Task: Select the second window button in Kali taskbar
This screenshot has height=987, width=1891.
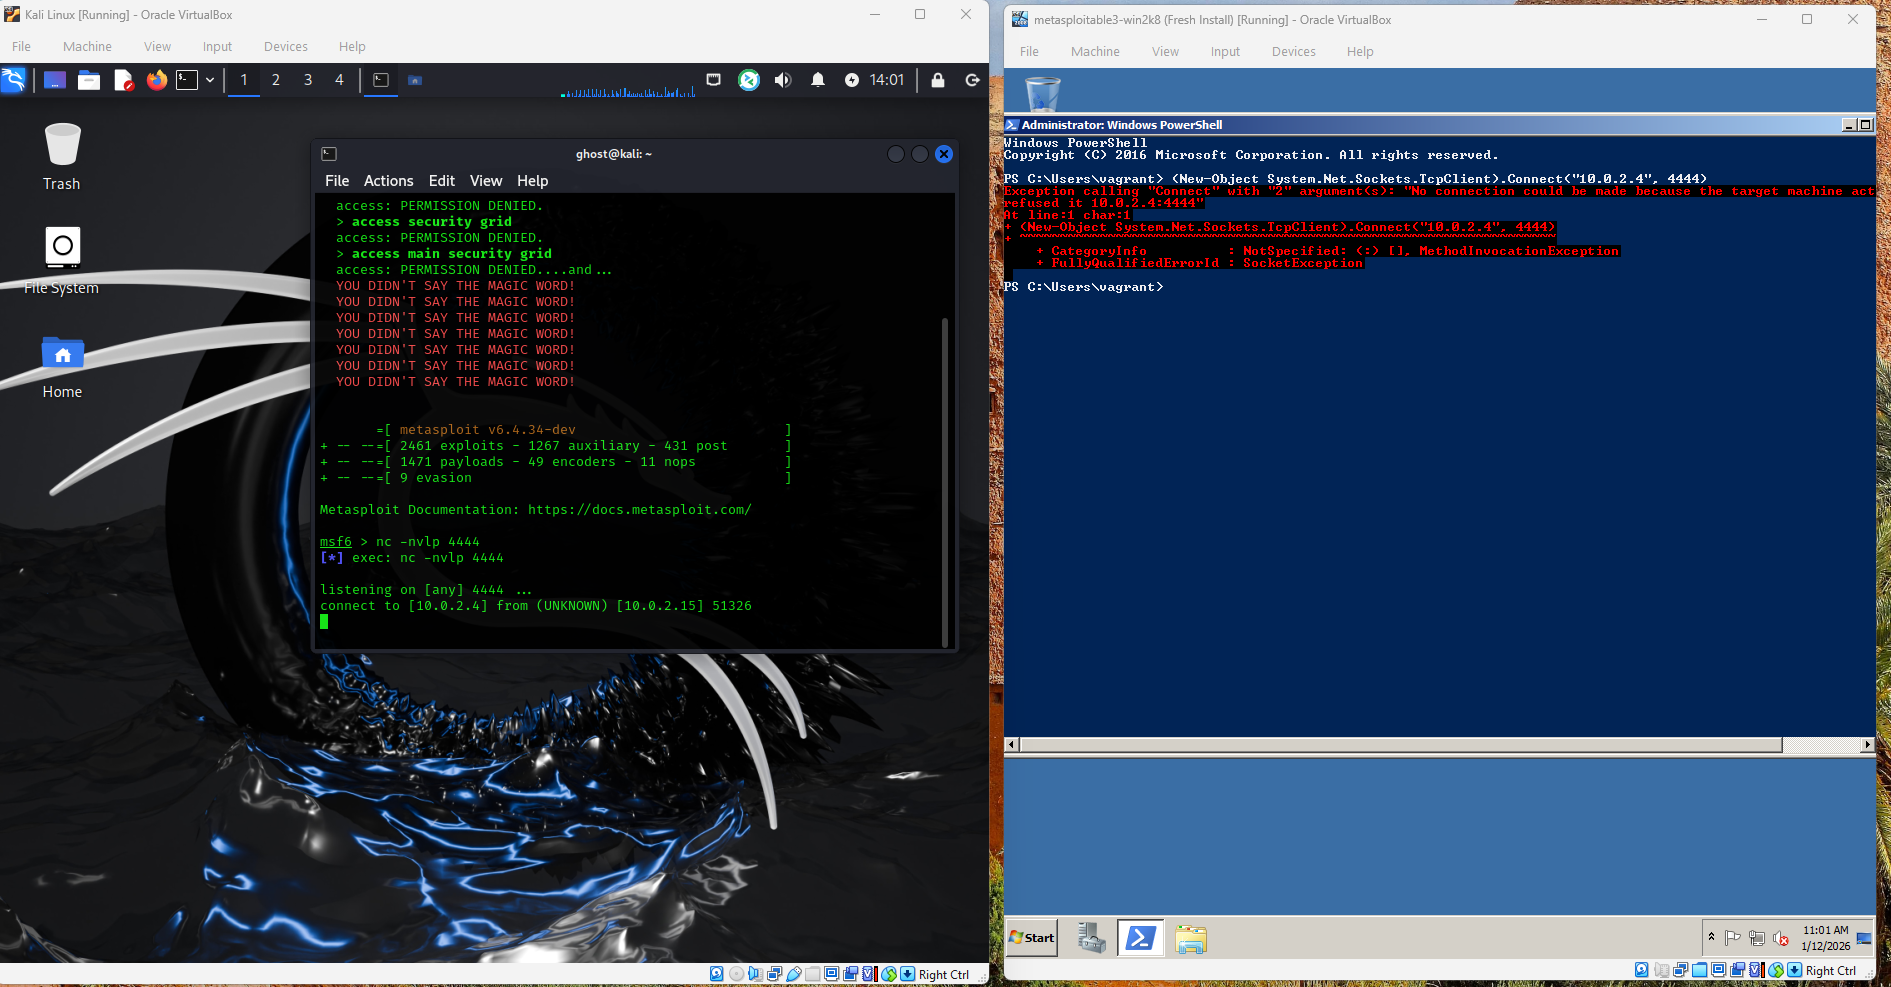Action: [x=415, y=80]
